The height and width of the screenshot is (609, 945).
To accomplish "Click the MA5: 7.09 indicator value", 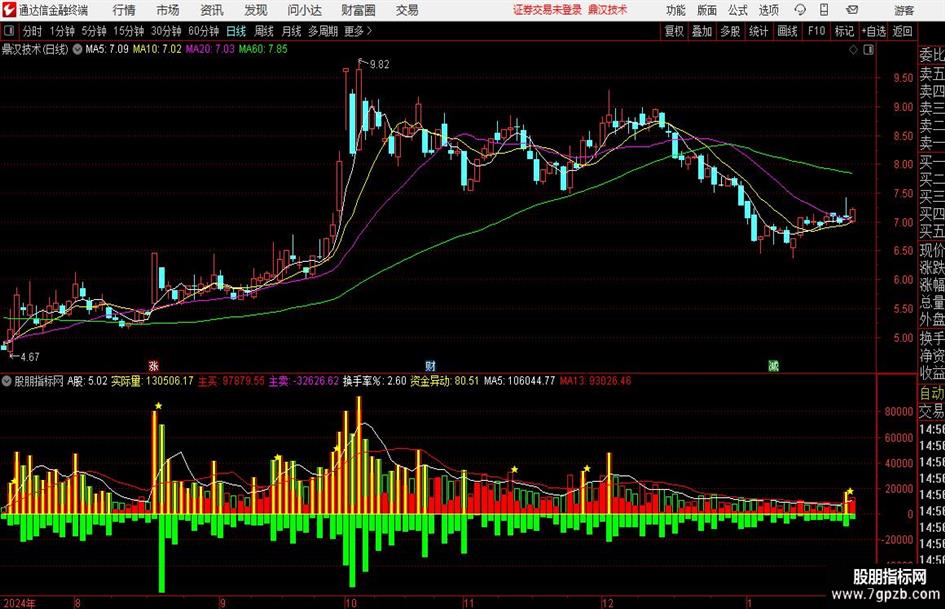I will click(107, 49).
